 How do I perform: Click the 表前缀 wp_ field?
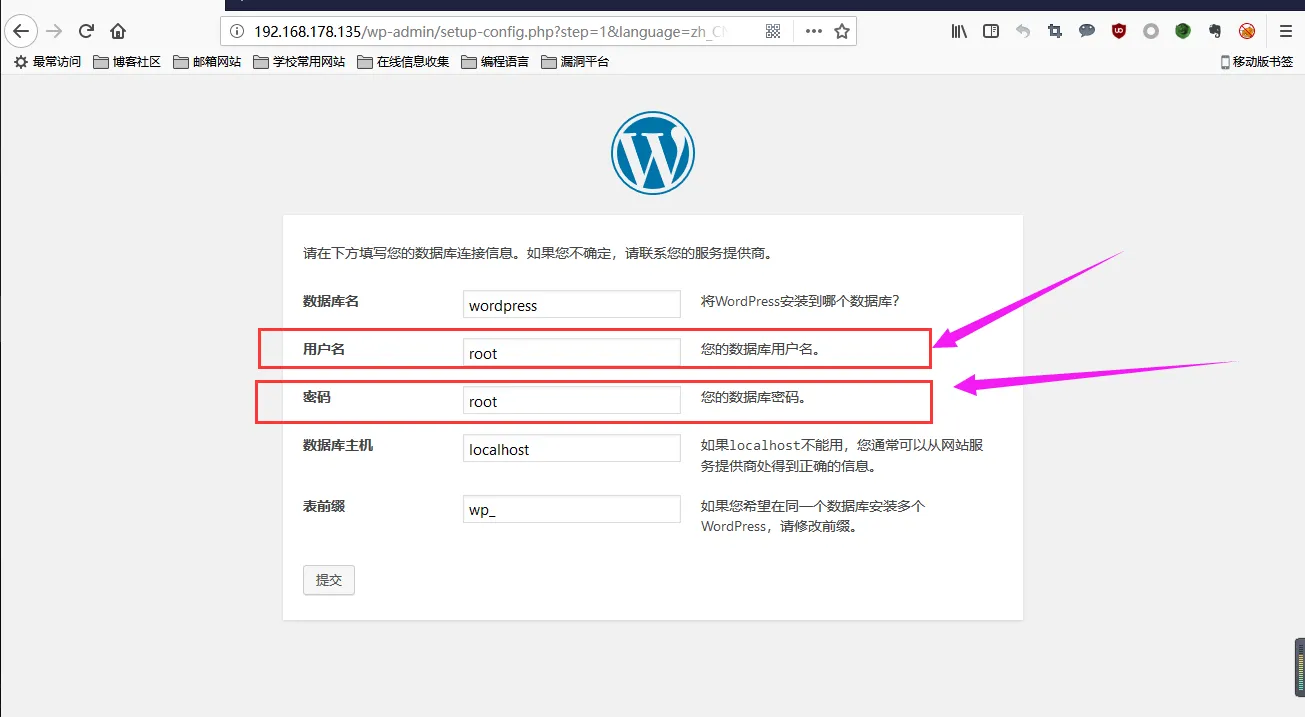click(572, 509)
